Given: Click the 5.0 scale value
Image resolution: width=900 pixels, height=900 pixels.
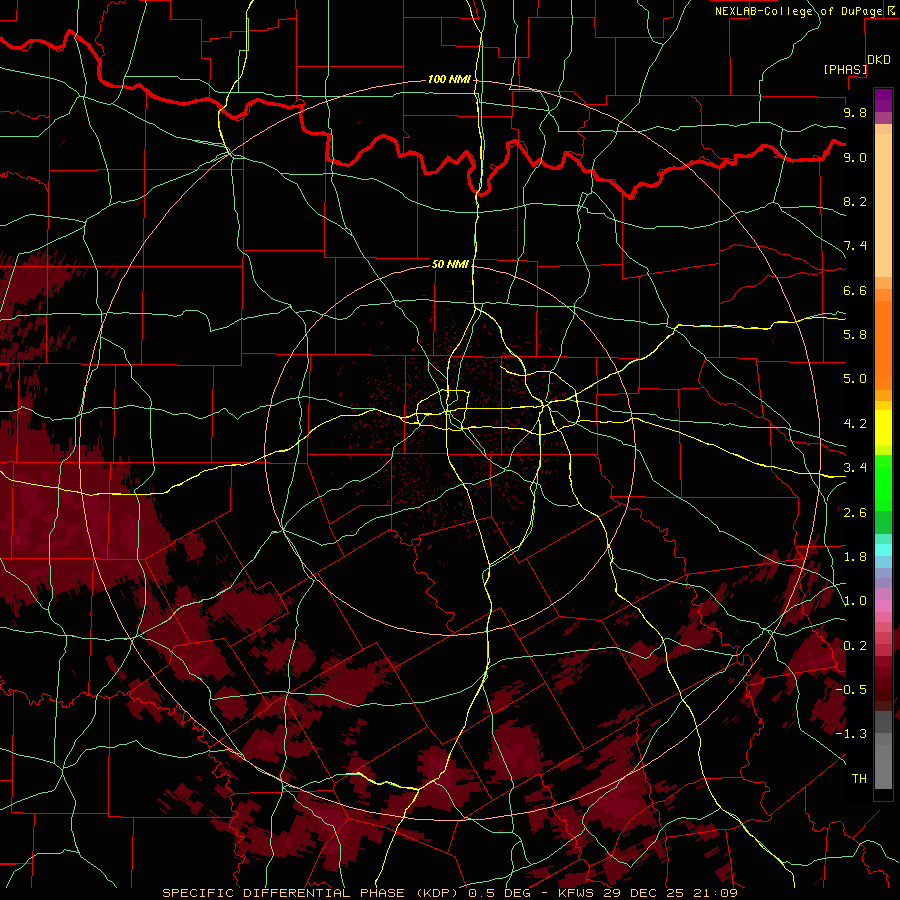Looking at the screenshot, I should [x=855, y=379].
